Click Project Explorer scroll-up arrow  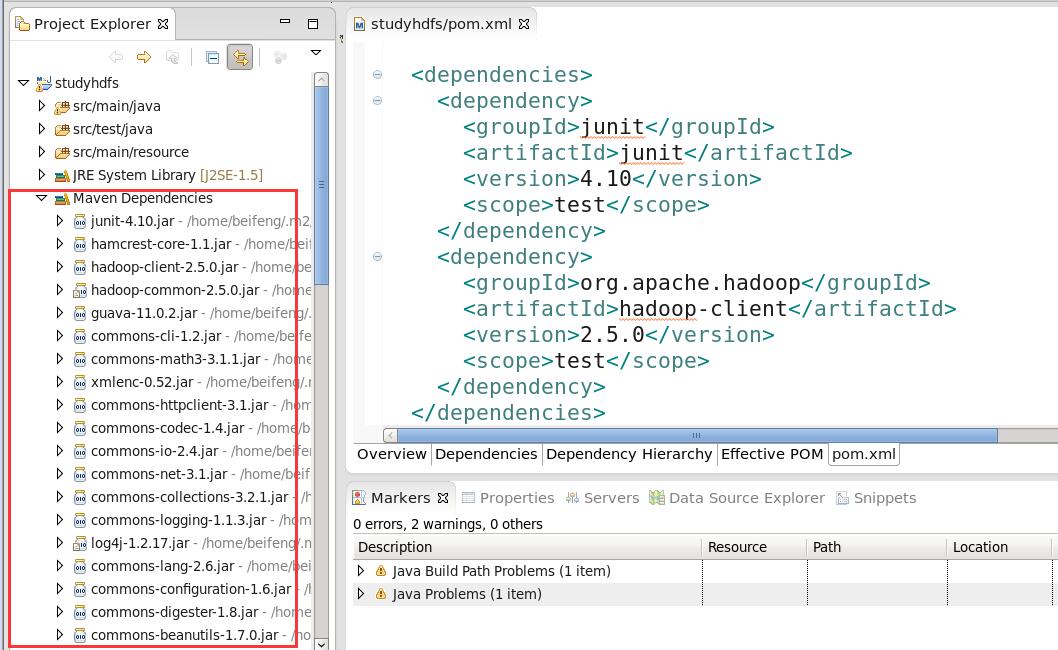(x=321, y=79)
